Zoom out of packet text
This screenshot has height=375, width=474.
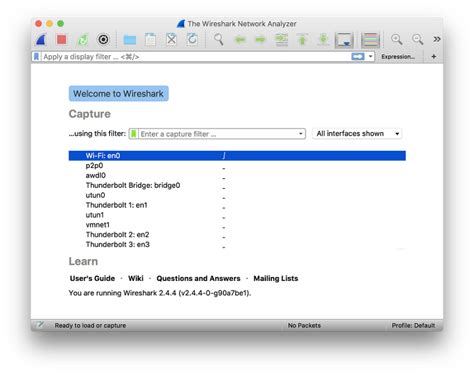click(418, 40)
